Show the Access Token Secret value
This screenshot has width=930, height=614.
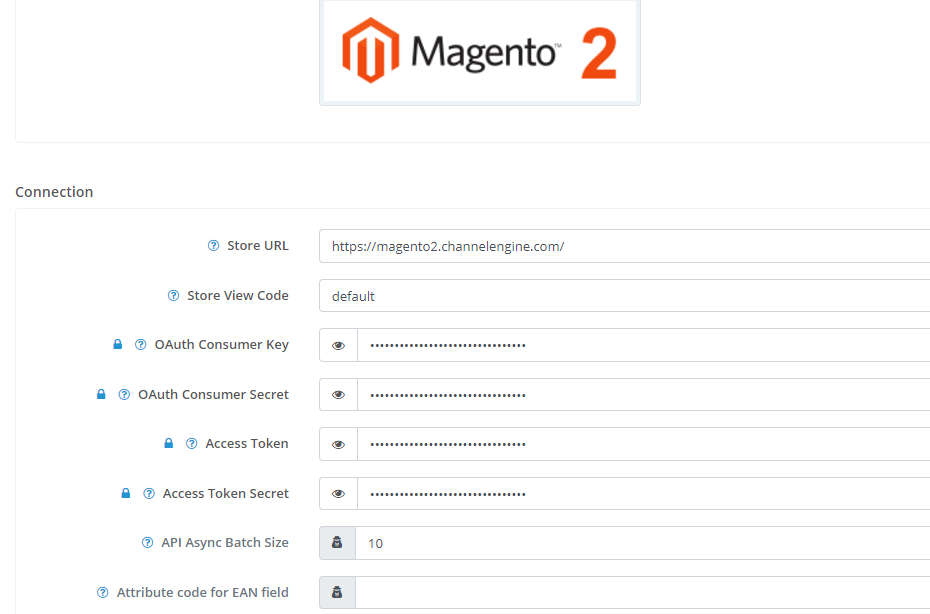tap(337, 492)
